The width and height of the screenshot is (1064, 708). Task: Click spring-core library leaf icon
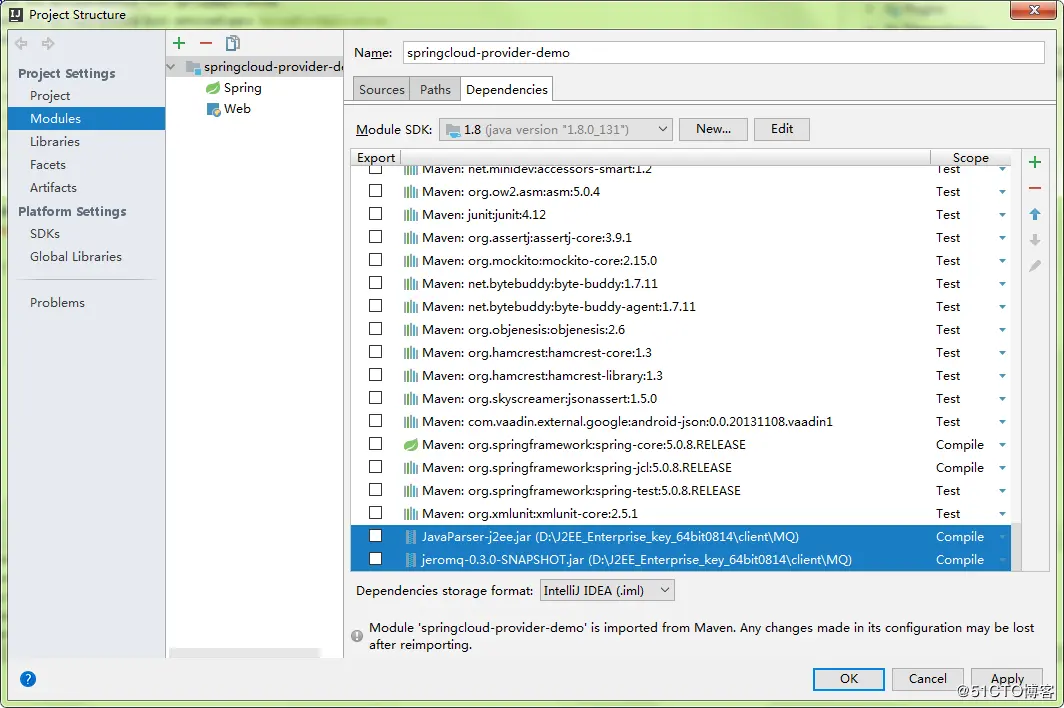point(411,445)
